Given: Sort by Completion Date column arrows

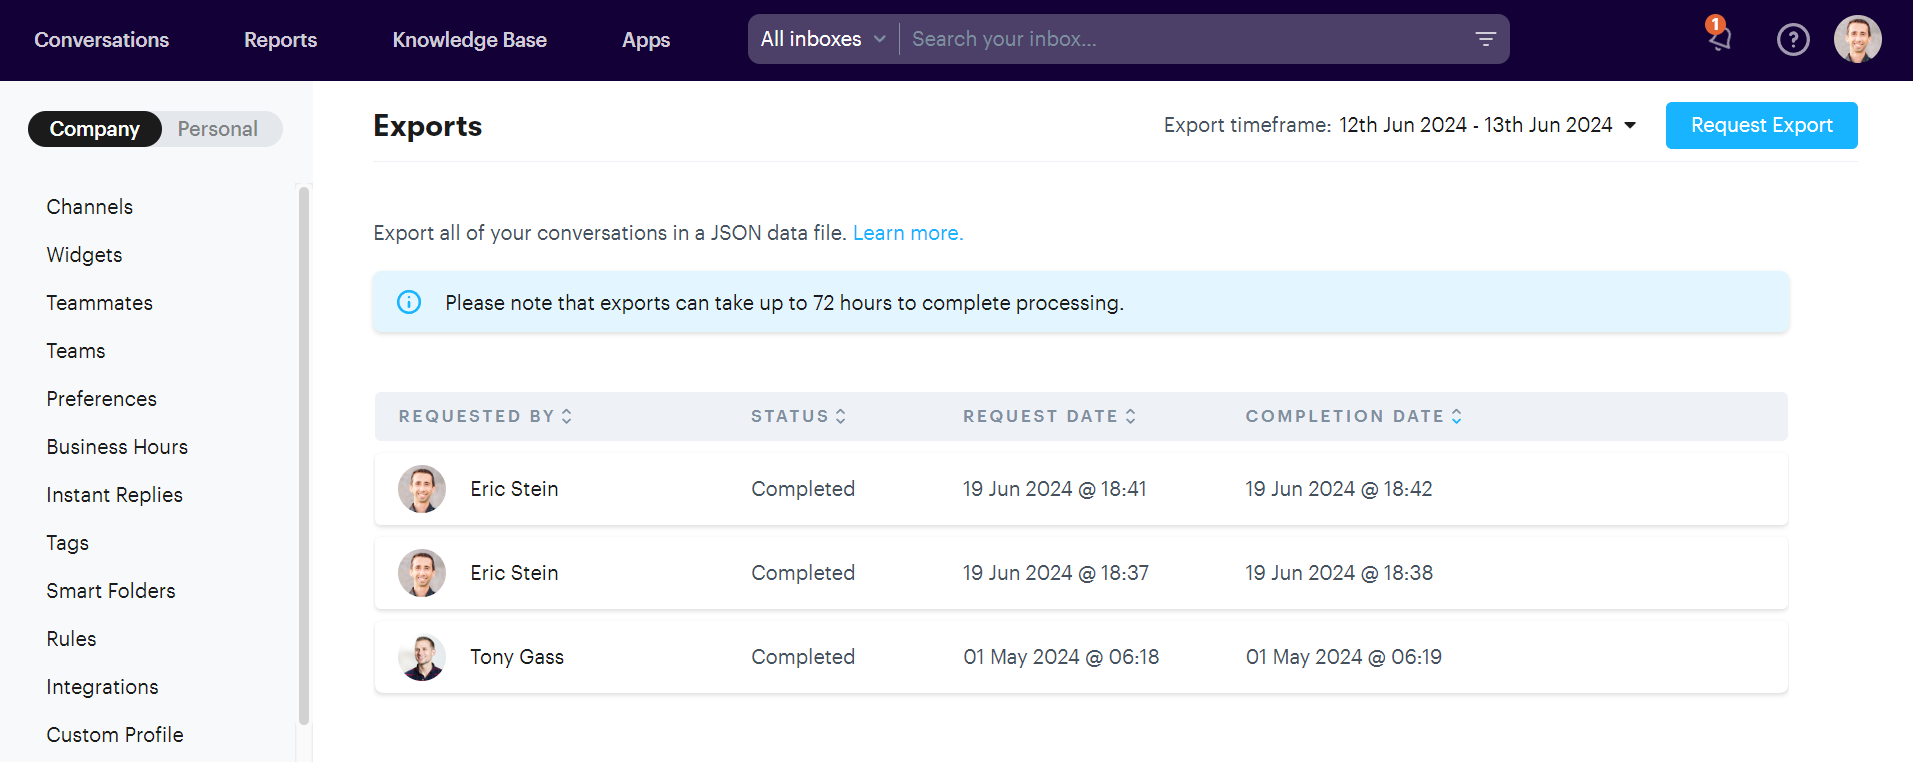Looking at the screenshot, I should click(1457, 416).
